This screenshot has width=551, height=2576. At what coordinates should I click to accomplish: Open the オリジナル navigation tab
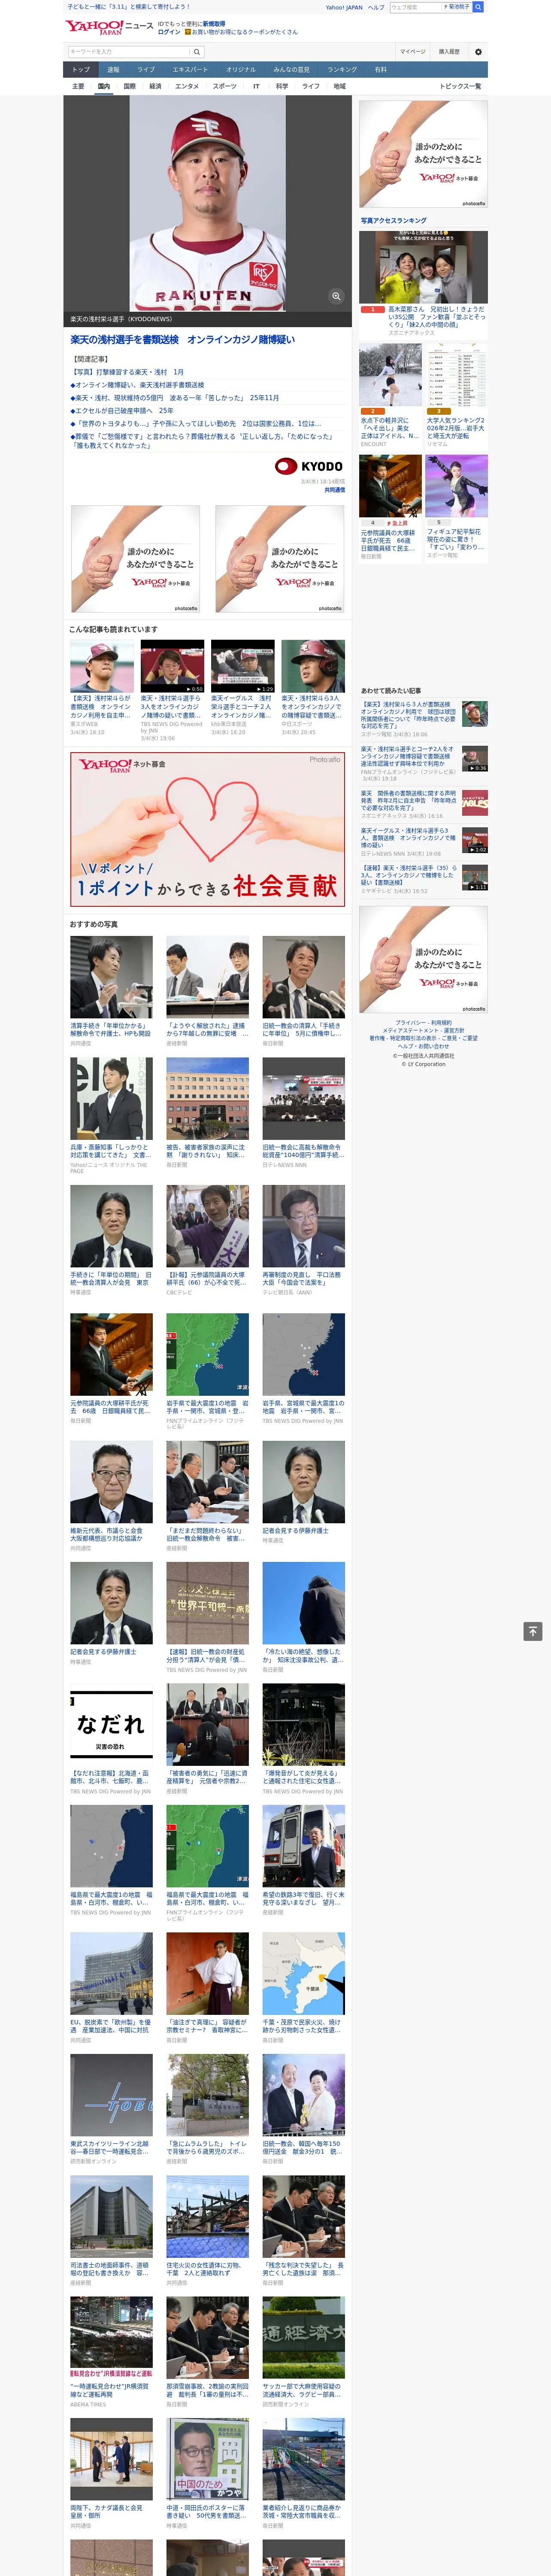[241, 70]
